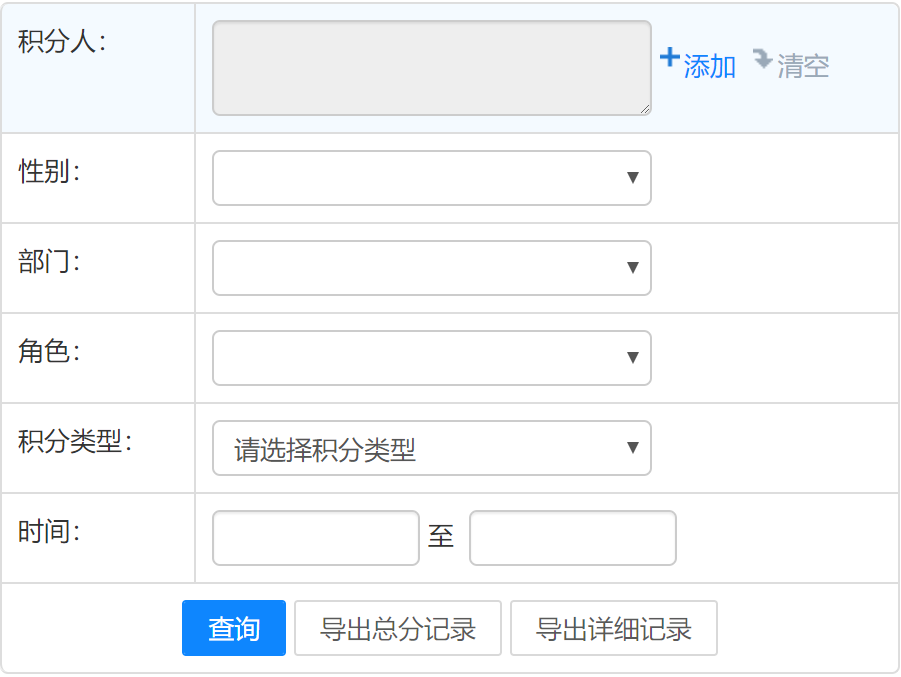Click the 积分人 textarea resize handle

646,109
